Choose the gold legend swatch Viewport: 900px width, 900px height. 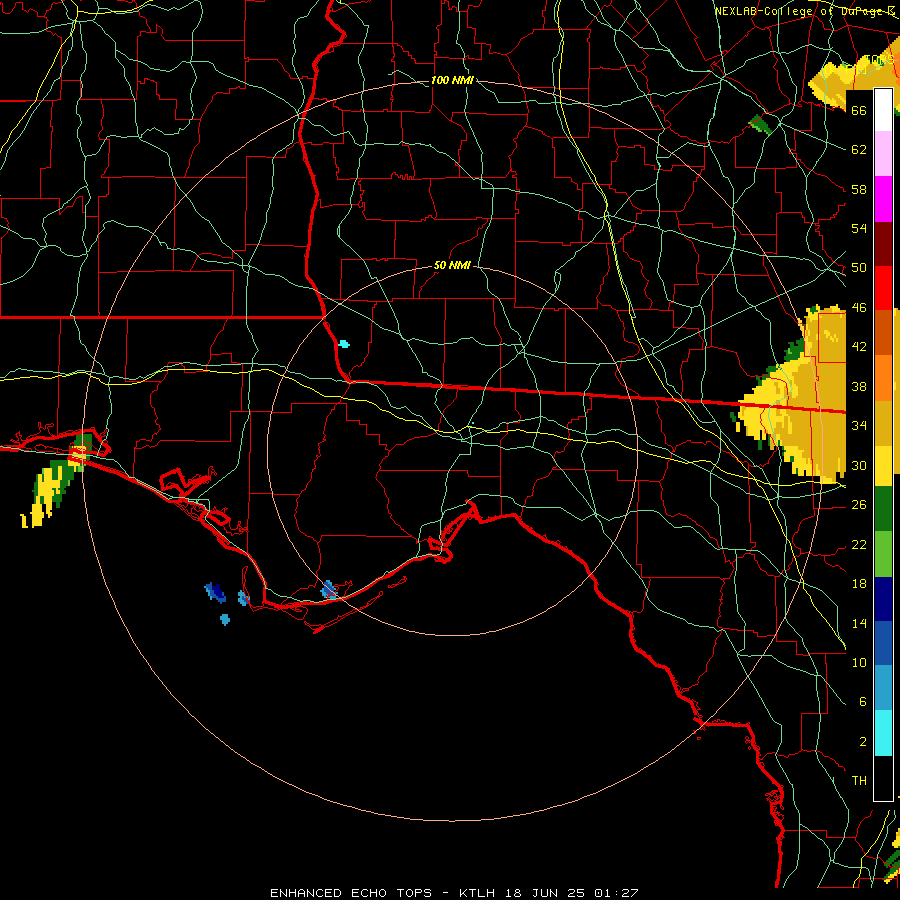[883, 423]
